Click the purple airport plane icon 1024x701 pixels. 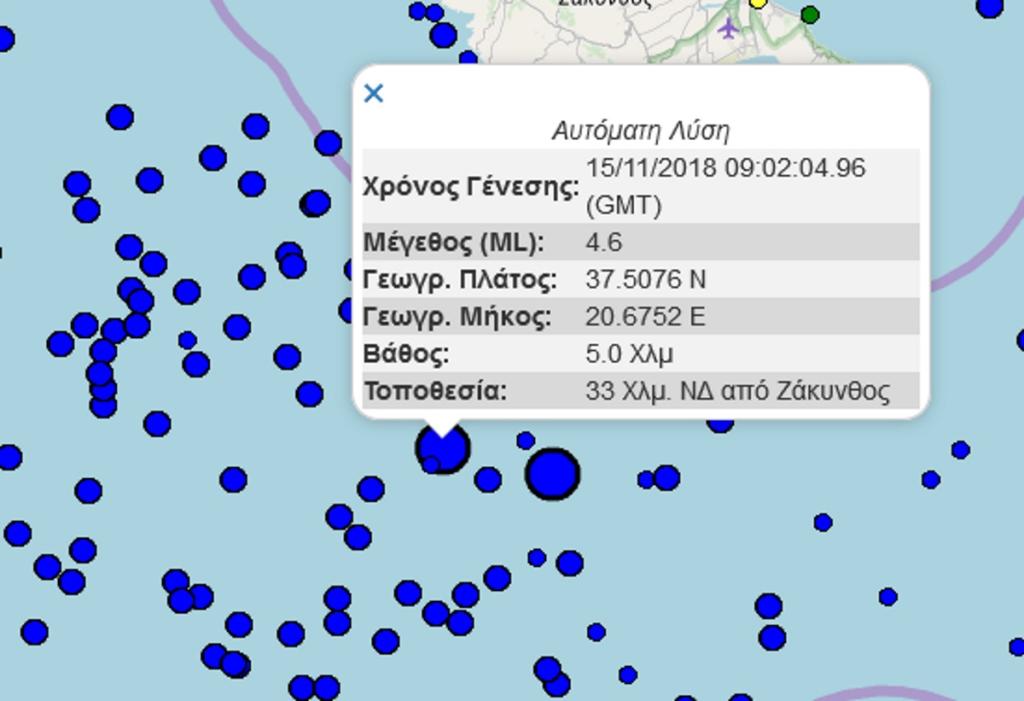pos(729,28)
